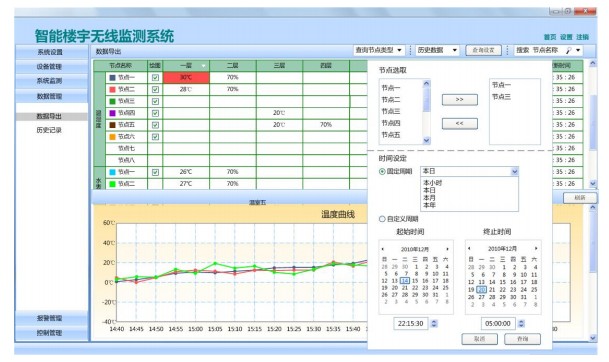Expand the 历史数据 dropdown

click(437, 50)
